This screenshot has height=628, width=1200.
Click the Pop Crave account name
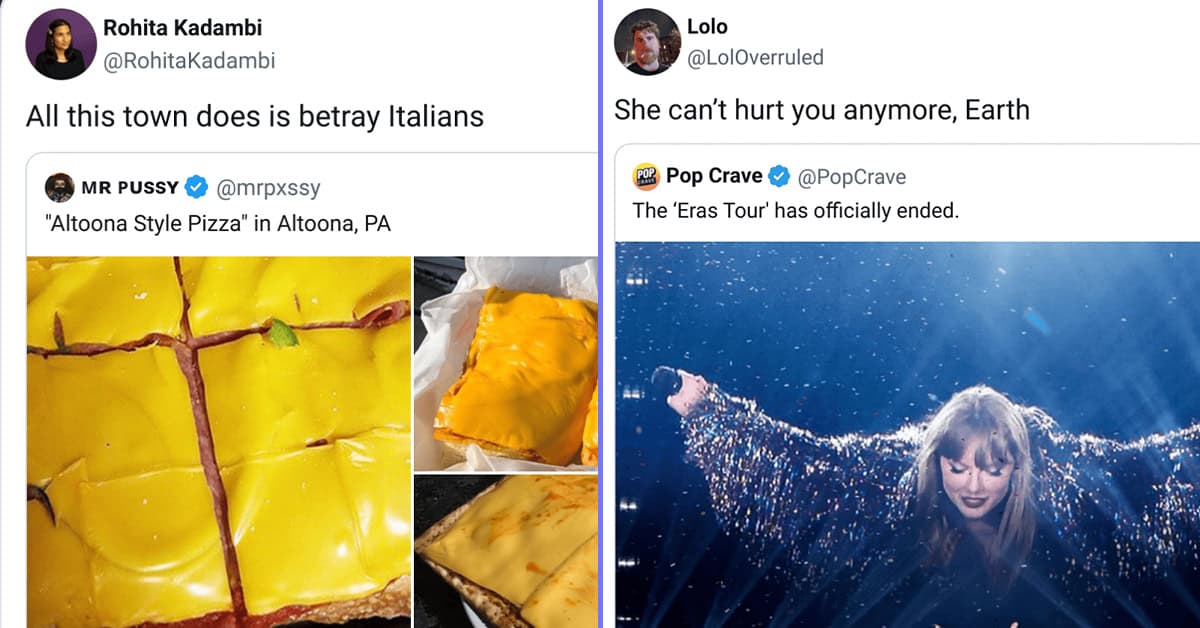714,176
